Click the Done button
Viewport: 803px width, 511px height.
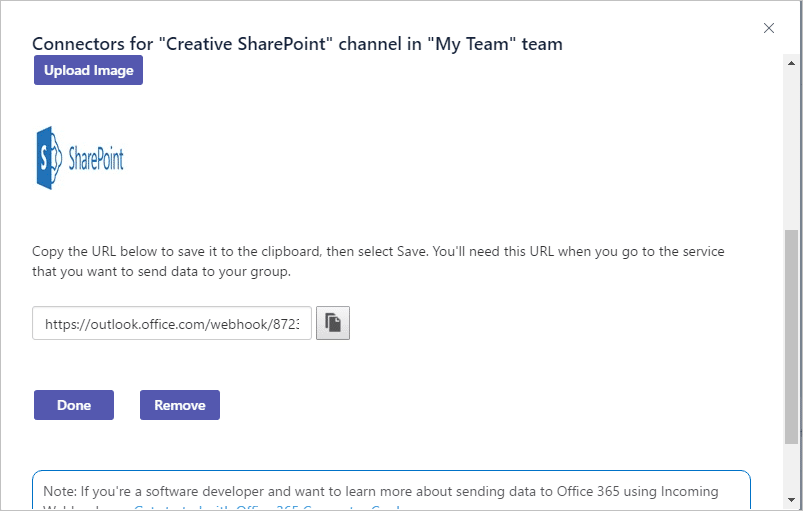pyautogui.click(x=74, y=405)
